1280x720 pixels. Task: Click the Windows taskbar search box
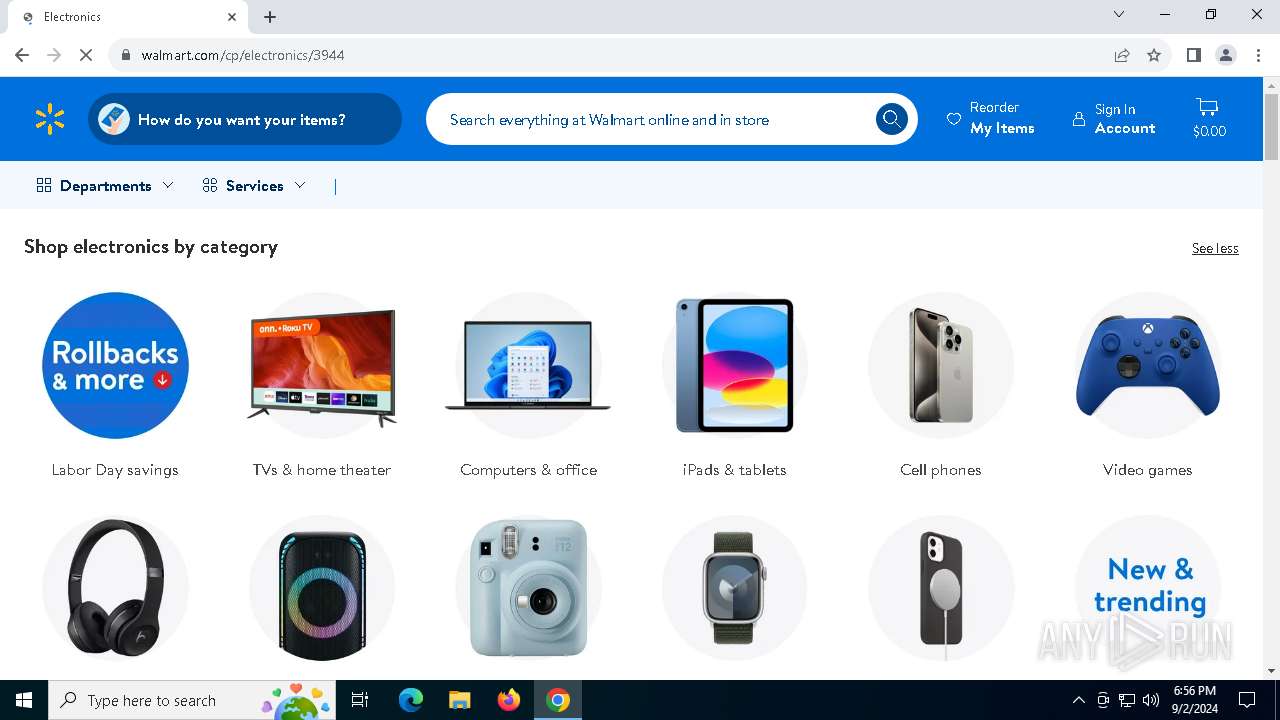[193, 700]
